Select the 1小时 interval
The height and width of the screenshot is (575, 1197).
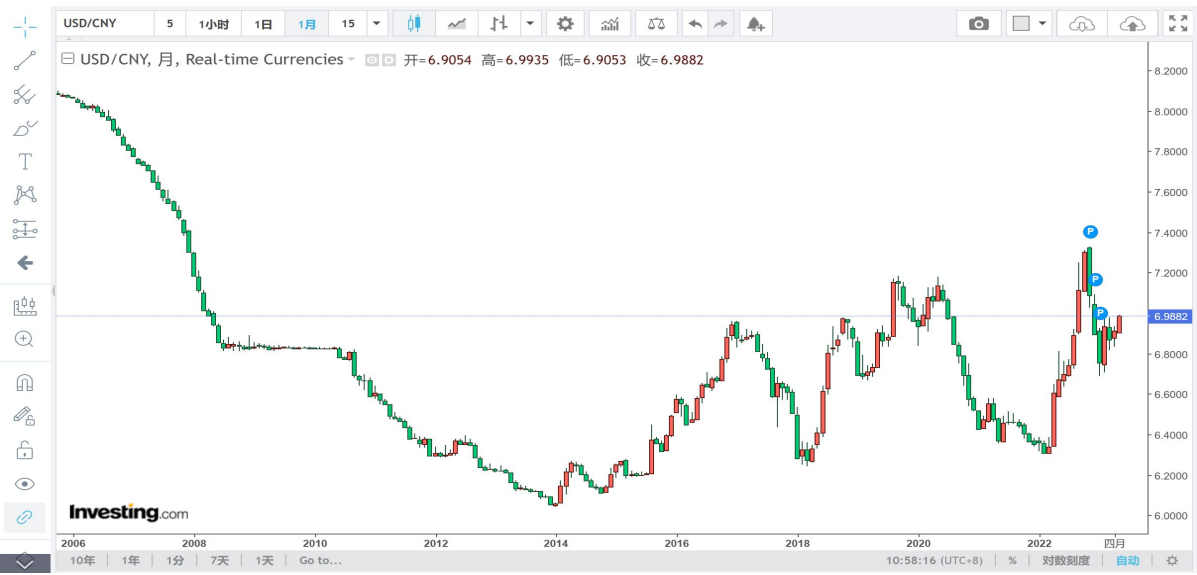[x=214, y=24]
